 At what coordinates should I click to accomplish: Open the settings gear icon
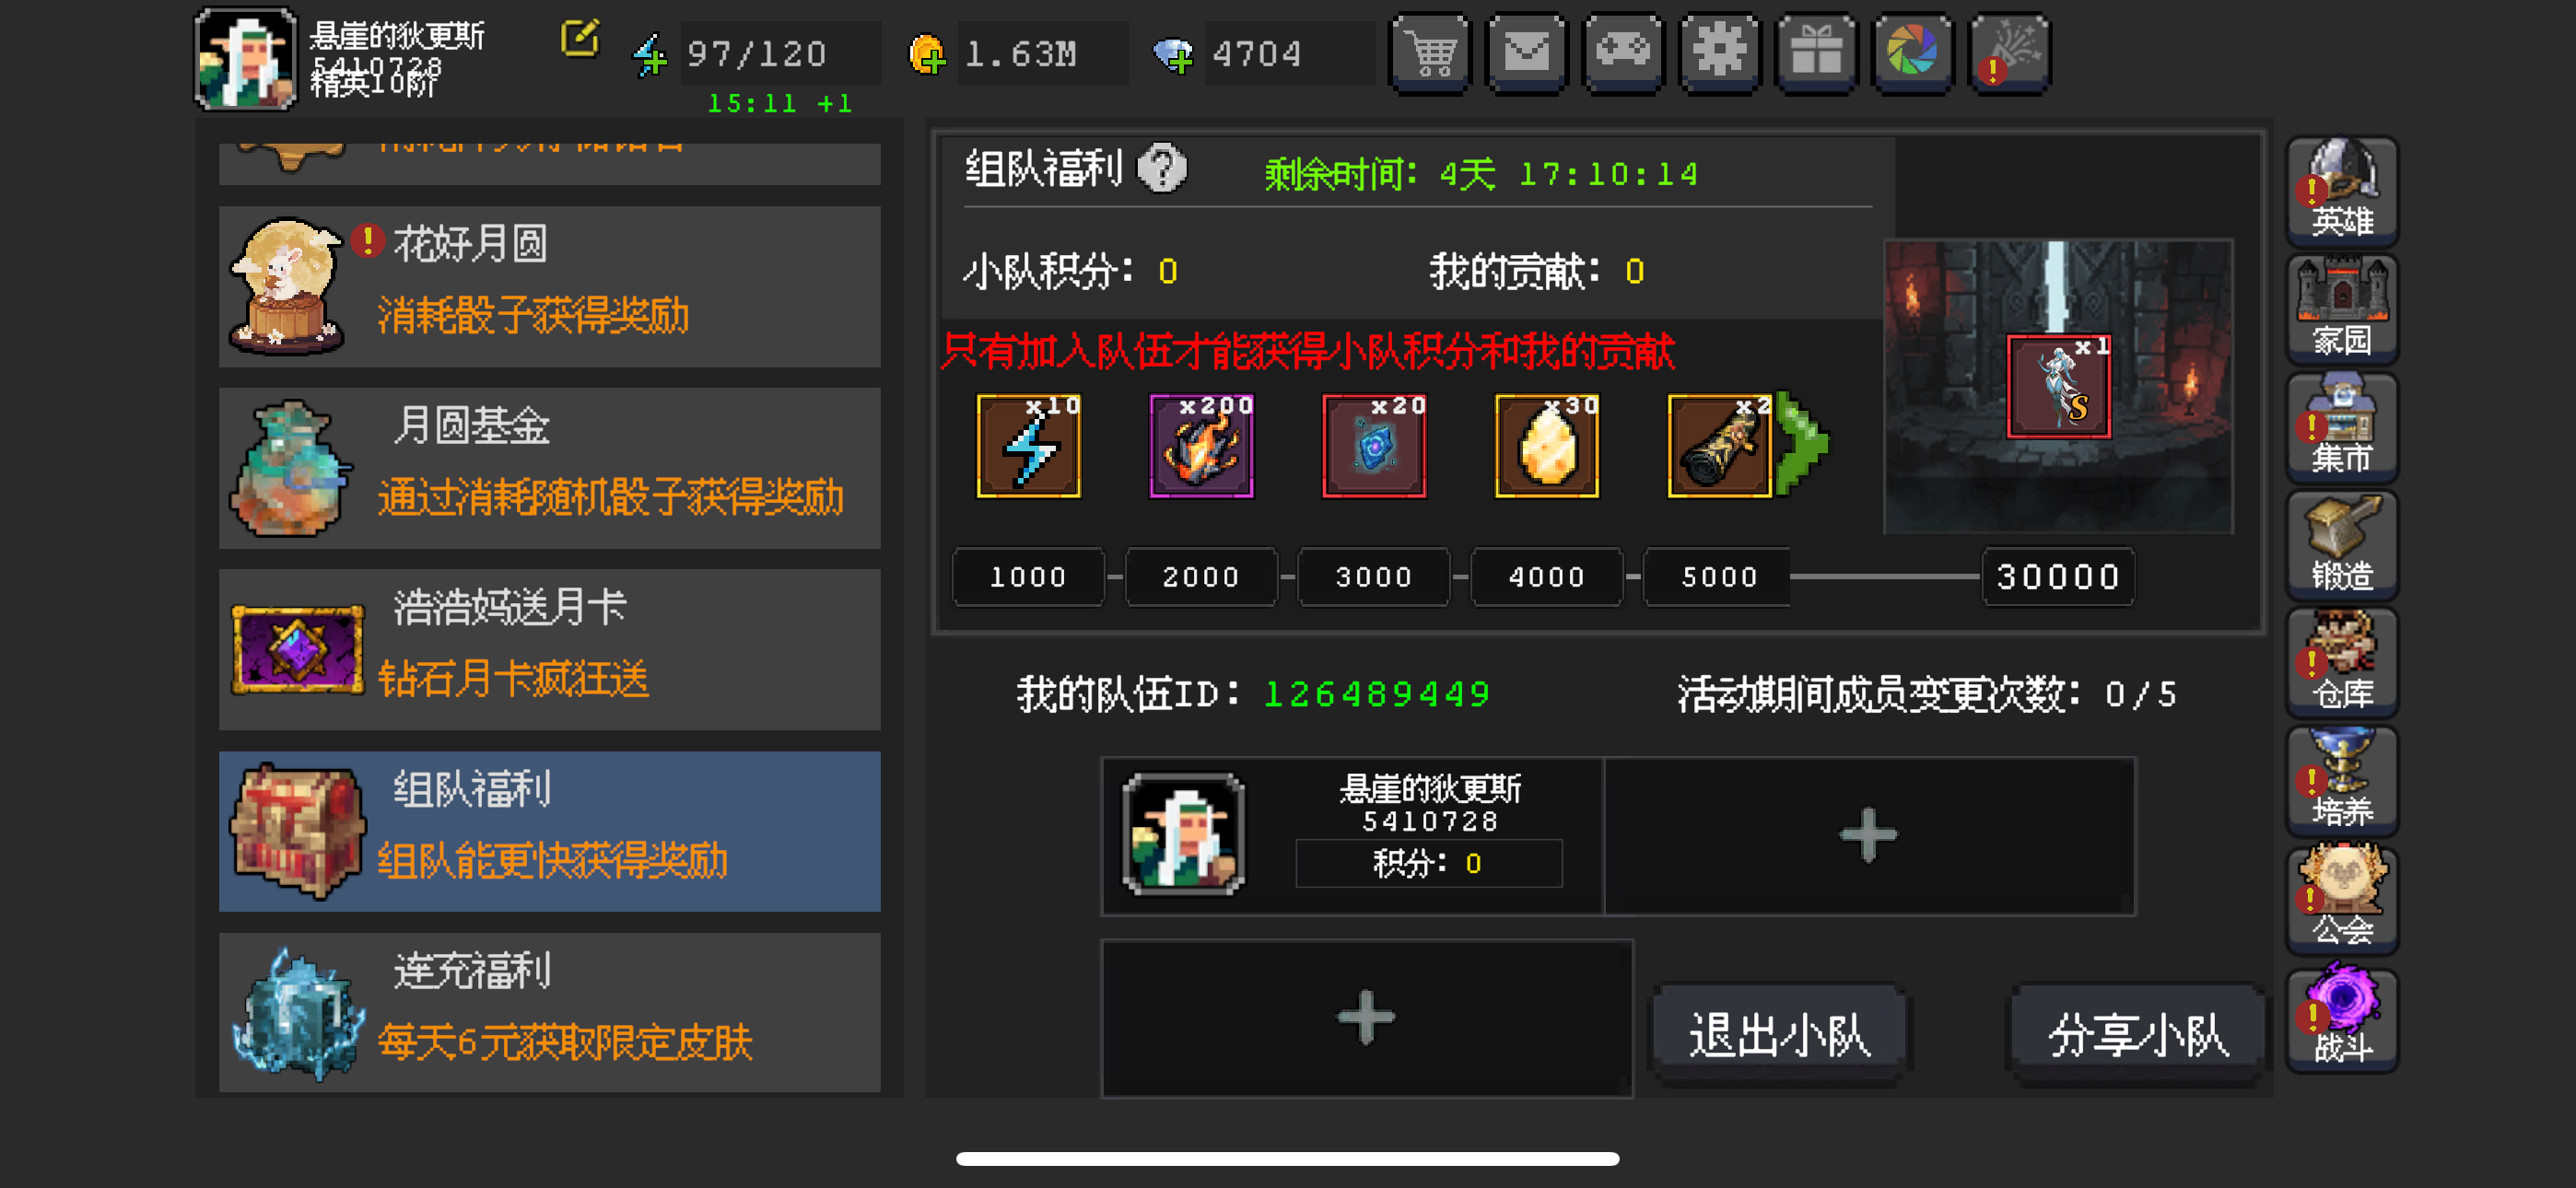1719,53
